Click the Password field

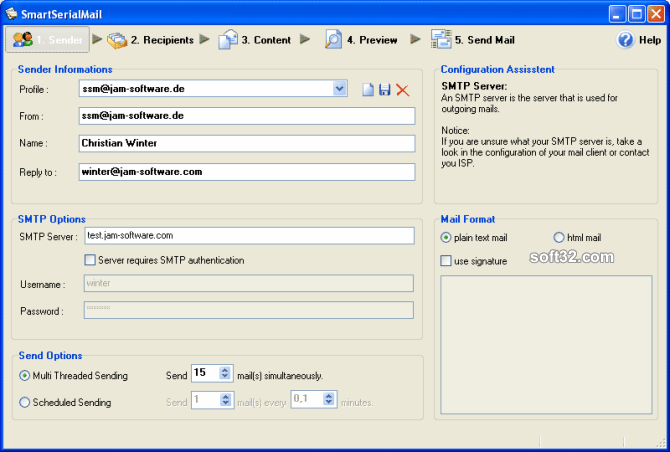pyautogui.click(x=249, y=310)
